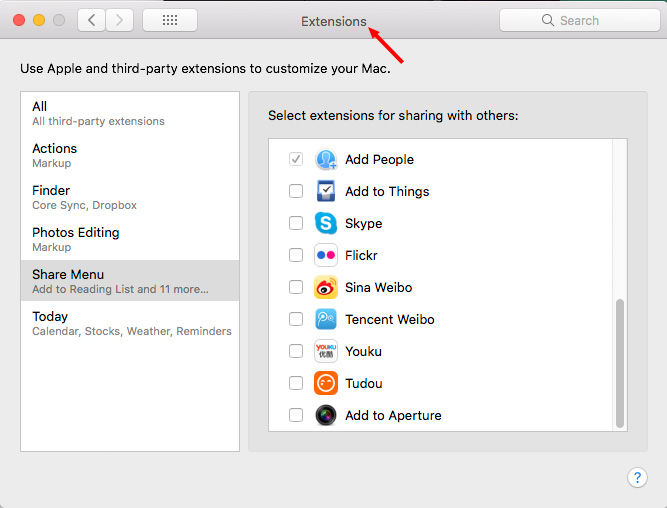Click the Tudou label text
Screen dimensions: 667x508
pos(364,383)
